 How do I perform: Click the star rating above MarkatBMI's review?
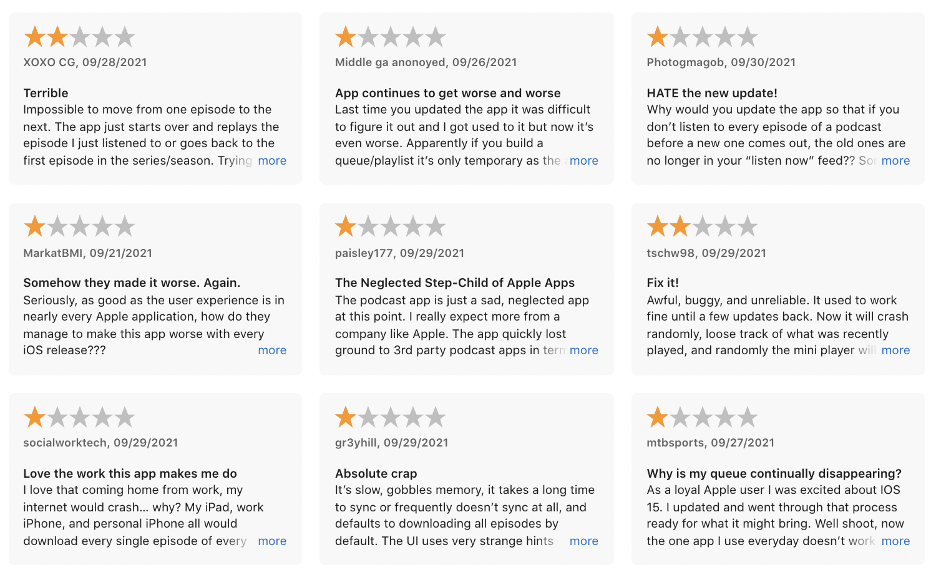click(x=79, y=227)
